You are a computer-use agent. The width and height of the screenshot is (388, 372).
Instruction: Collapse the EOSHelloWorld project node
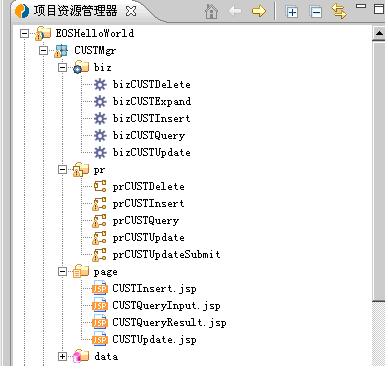point(24,33)
